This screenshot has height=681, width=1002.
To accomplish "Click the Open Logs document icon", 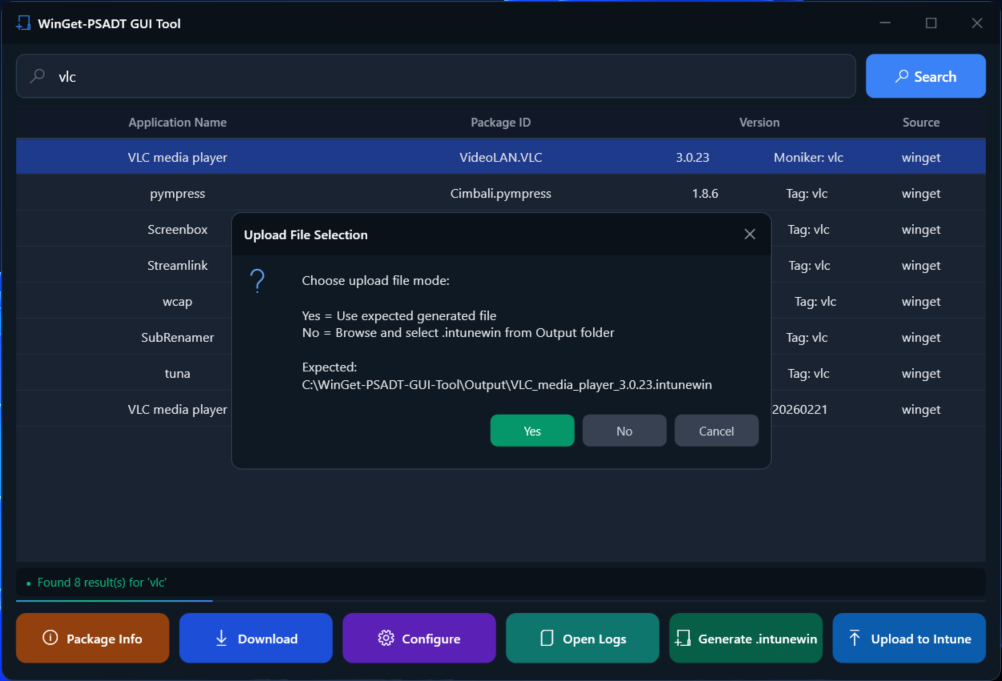I will (x=546, y=638).
